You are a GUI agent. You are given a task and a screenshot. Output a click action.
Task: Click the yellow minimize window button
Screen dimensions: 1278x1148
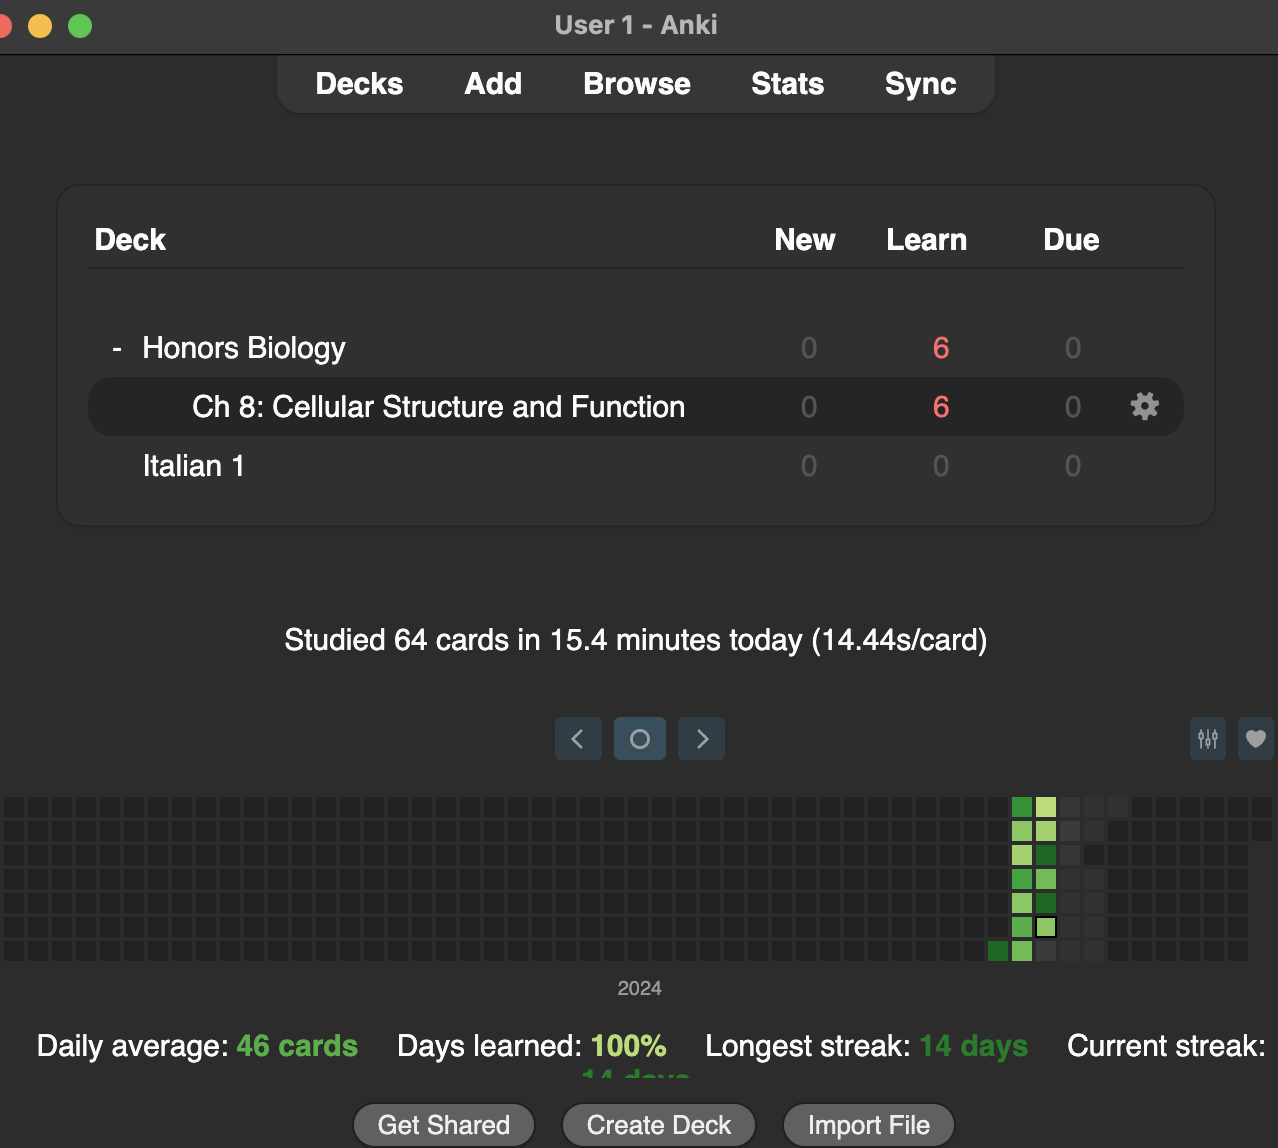pos(40,26)
